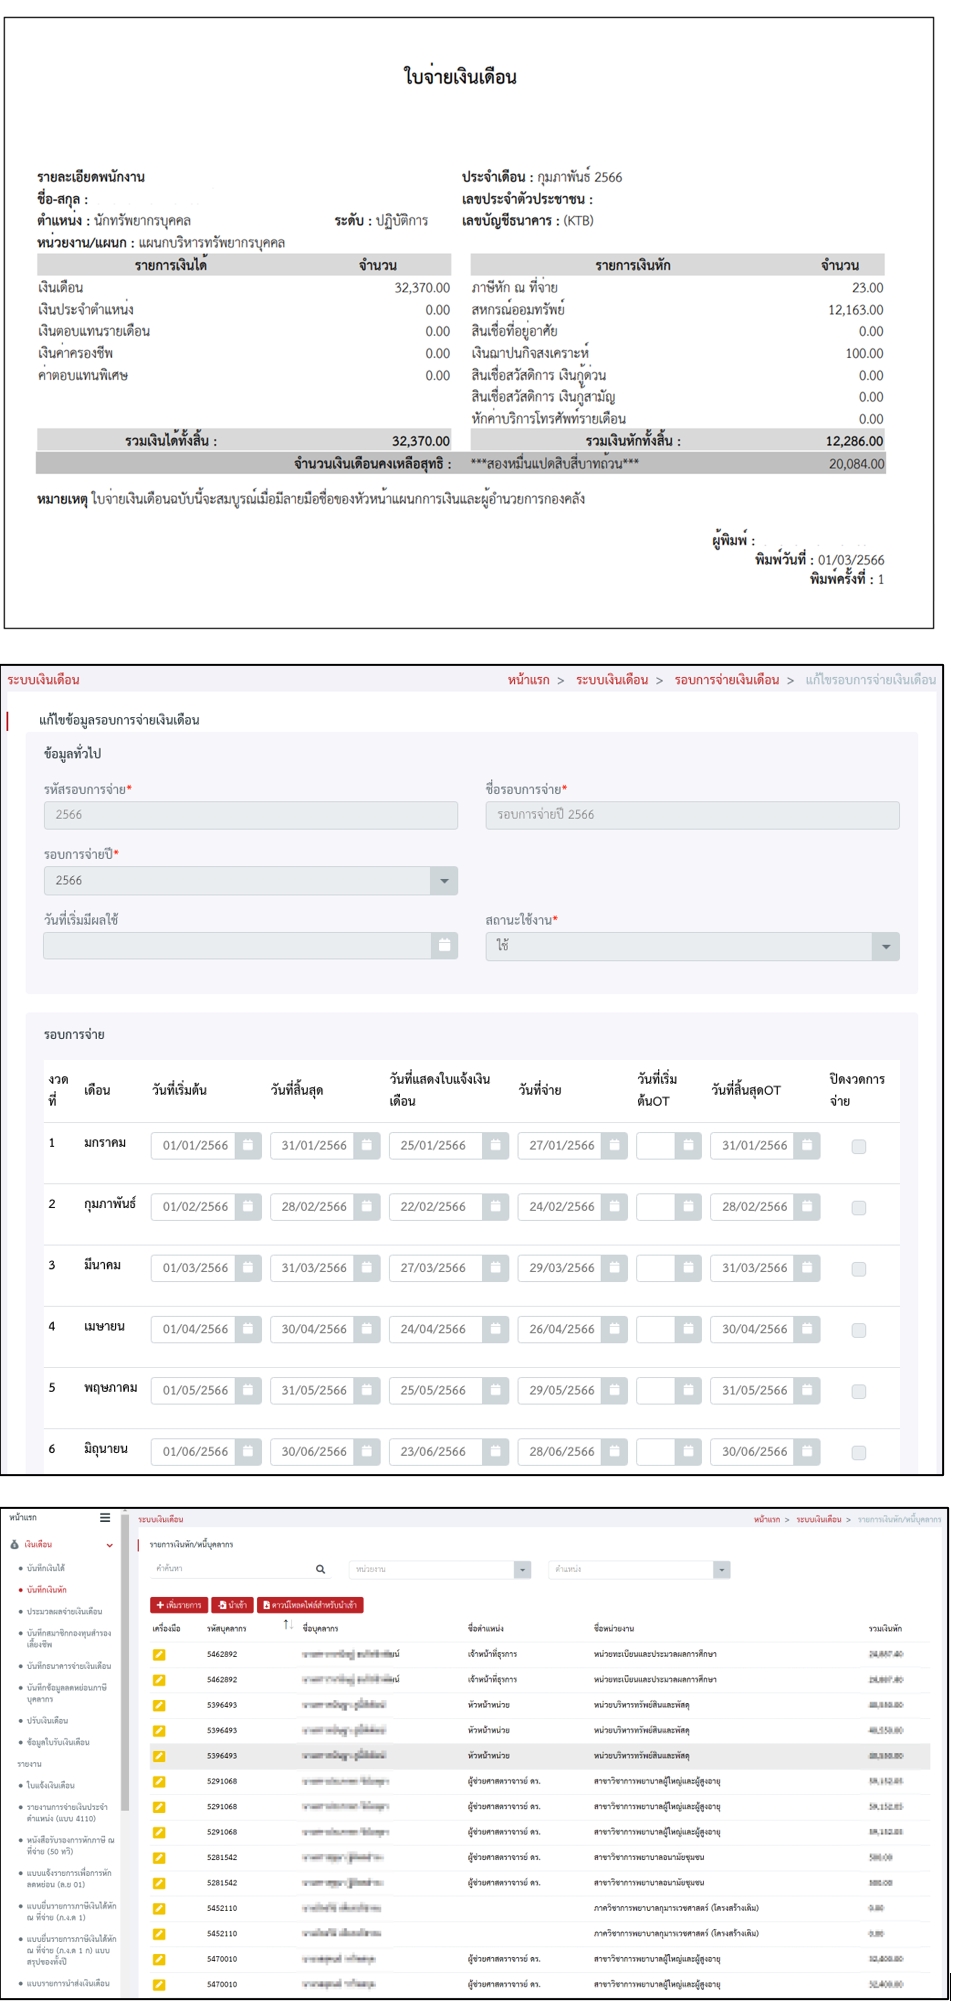Check ปิดงวดการจ่าย box for มีนาคม row
Image resolution: width=955 pixels, height=2001 pixels.
tap(859, 1269)
